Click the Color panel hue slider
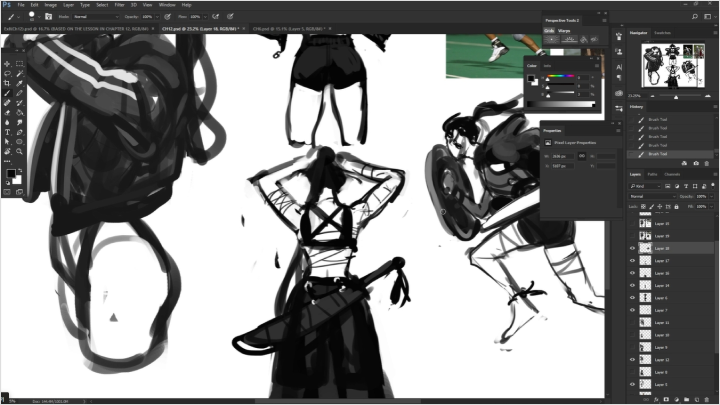This screenshot has width=720, height=405. 560,76
